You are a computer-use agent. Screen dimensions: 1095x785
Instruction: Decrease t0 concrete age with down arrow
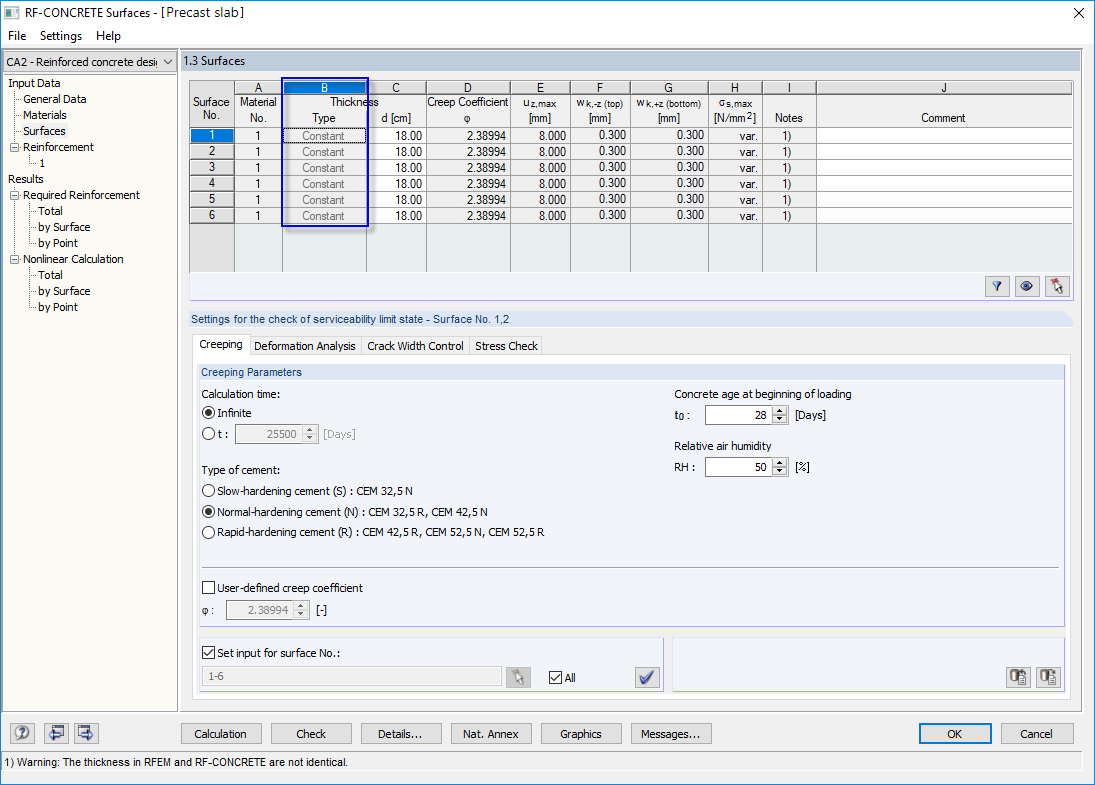[780, 419]
